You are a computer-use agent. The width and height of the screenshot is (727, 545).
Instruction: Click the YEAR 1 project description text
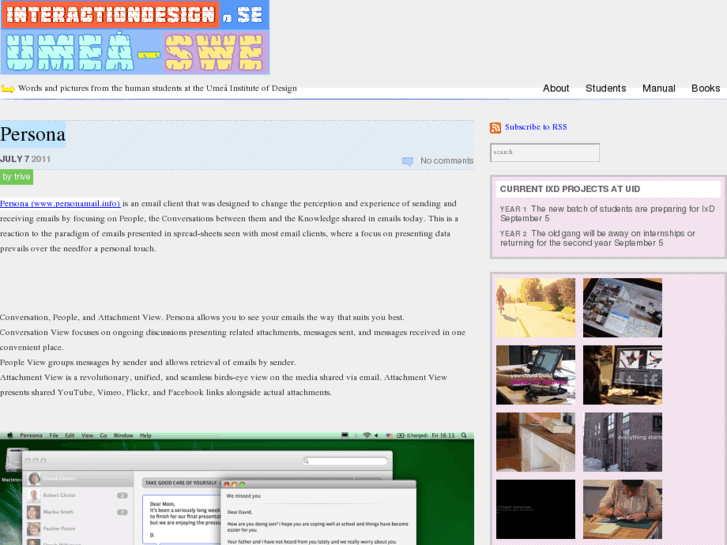tap(607, 213)
